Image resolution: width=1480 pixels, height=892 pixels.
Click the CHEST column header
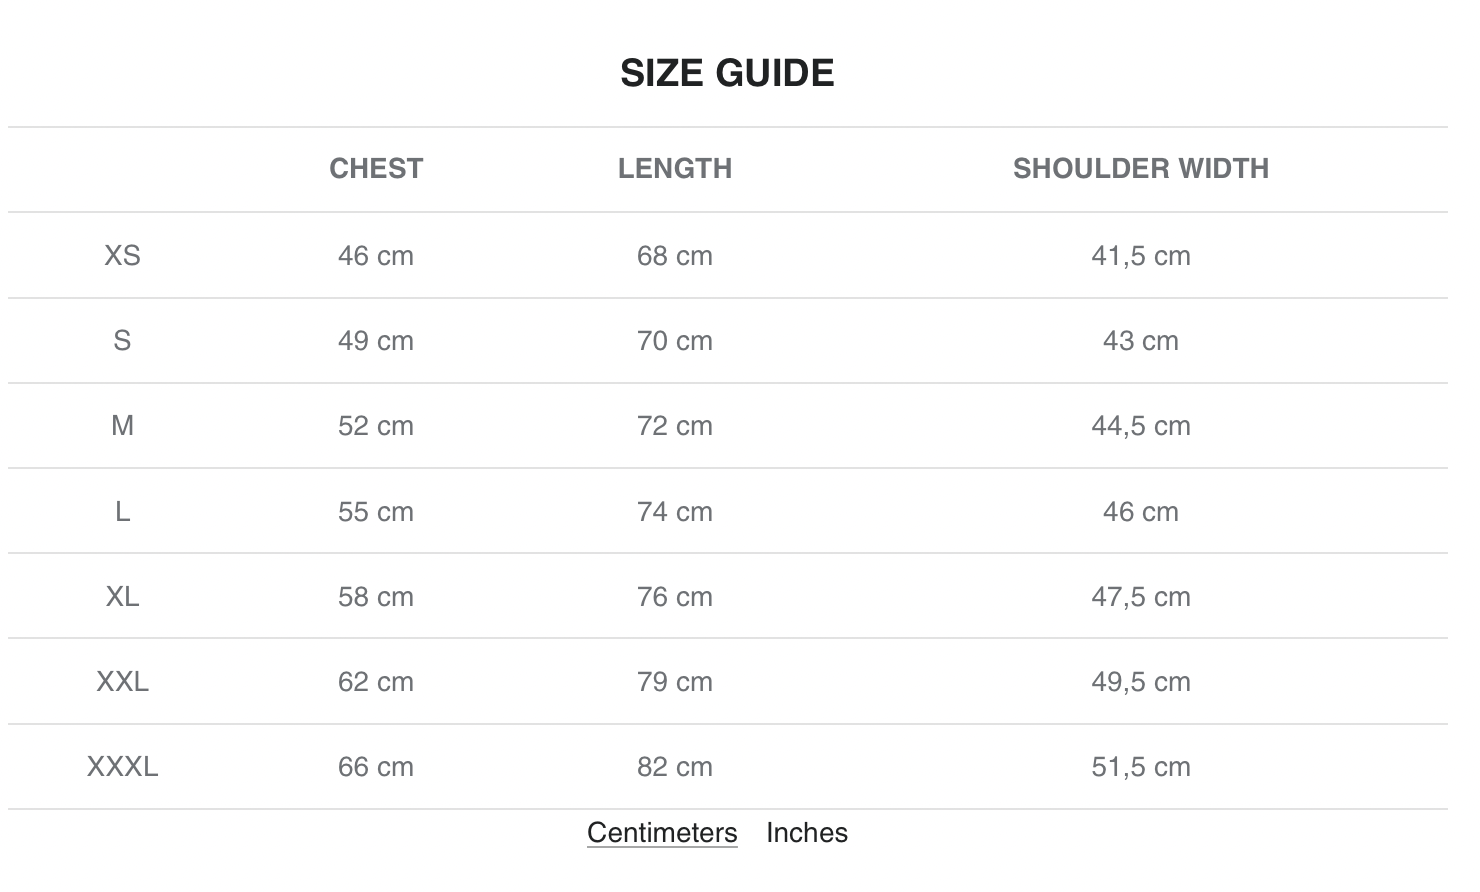tap(376, 168)
